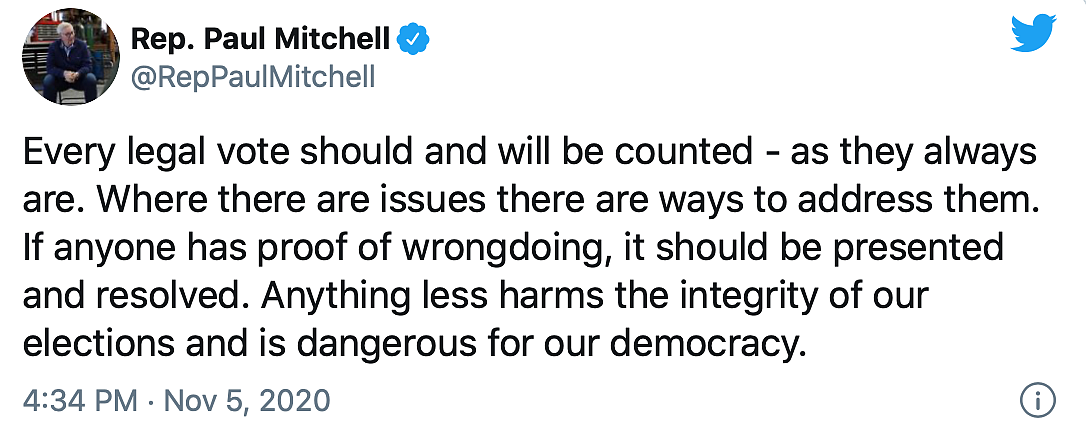
Task: Click the blue verified badge
Action: (414, 41)
